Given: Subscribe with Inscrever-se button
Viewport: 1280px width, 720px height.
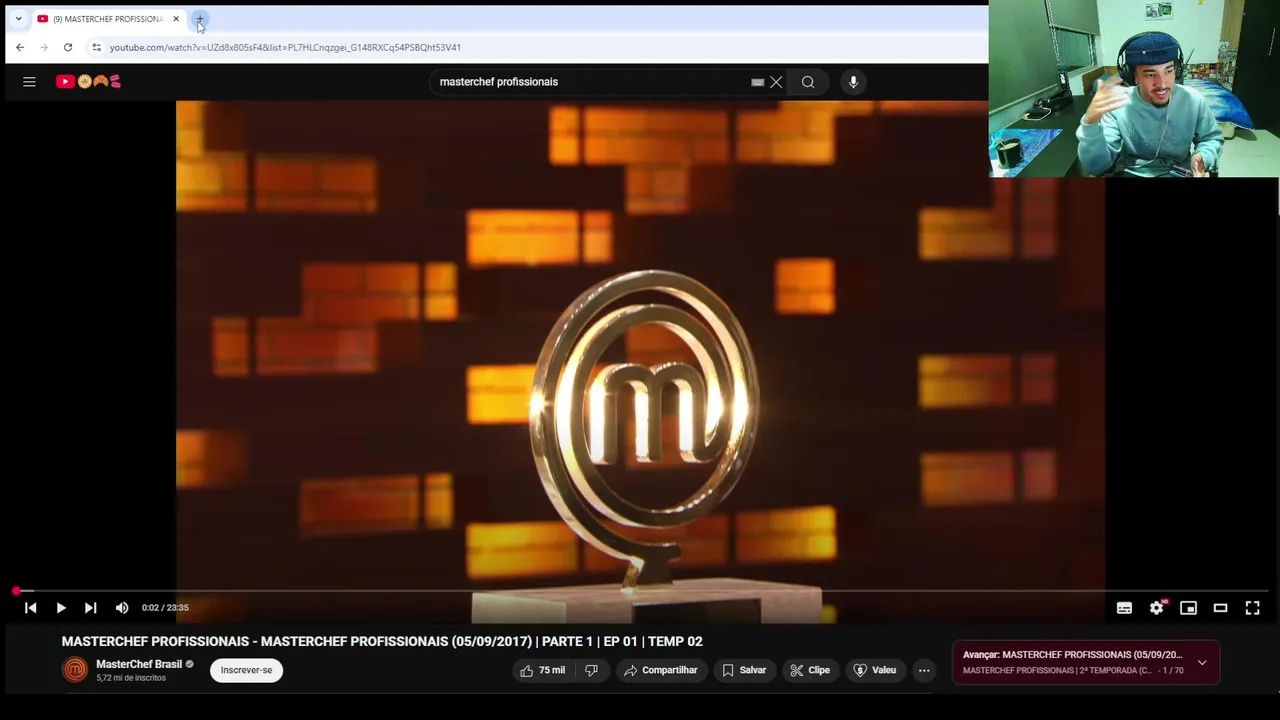Looking at the screenshot, I should (246, 670).
